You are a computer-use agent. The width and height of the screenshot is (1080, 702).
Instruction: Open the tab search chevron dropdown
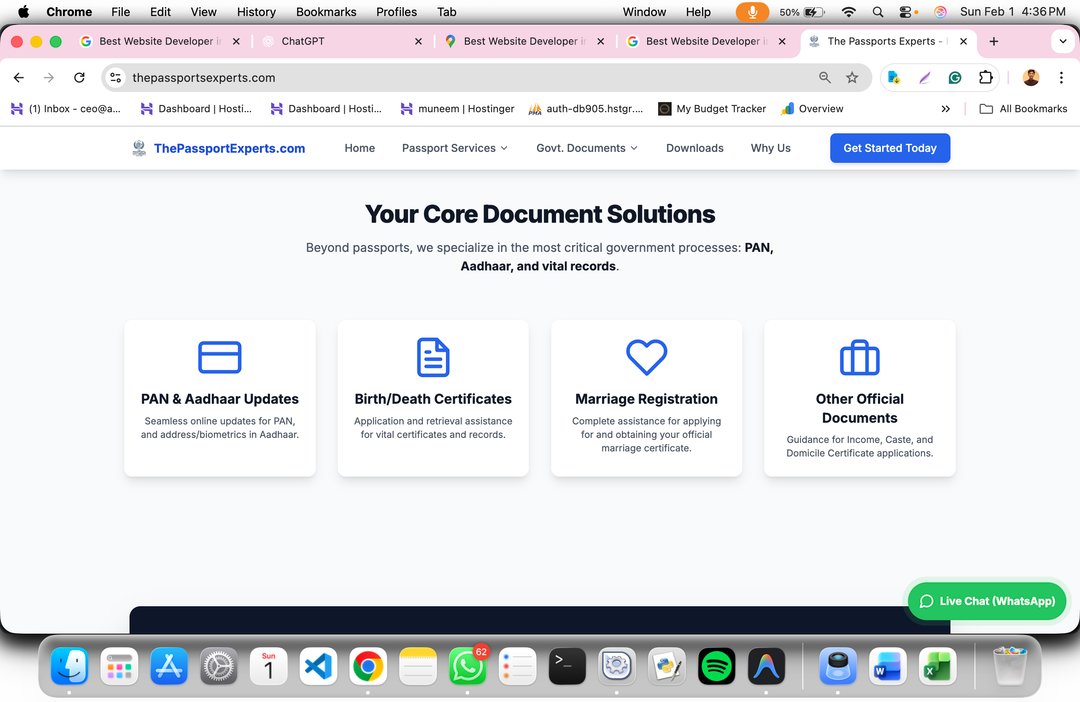pyautogui.click(x=1062, y=42)
